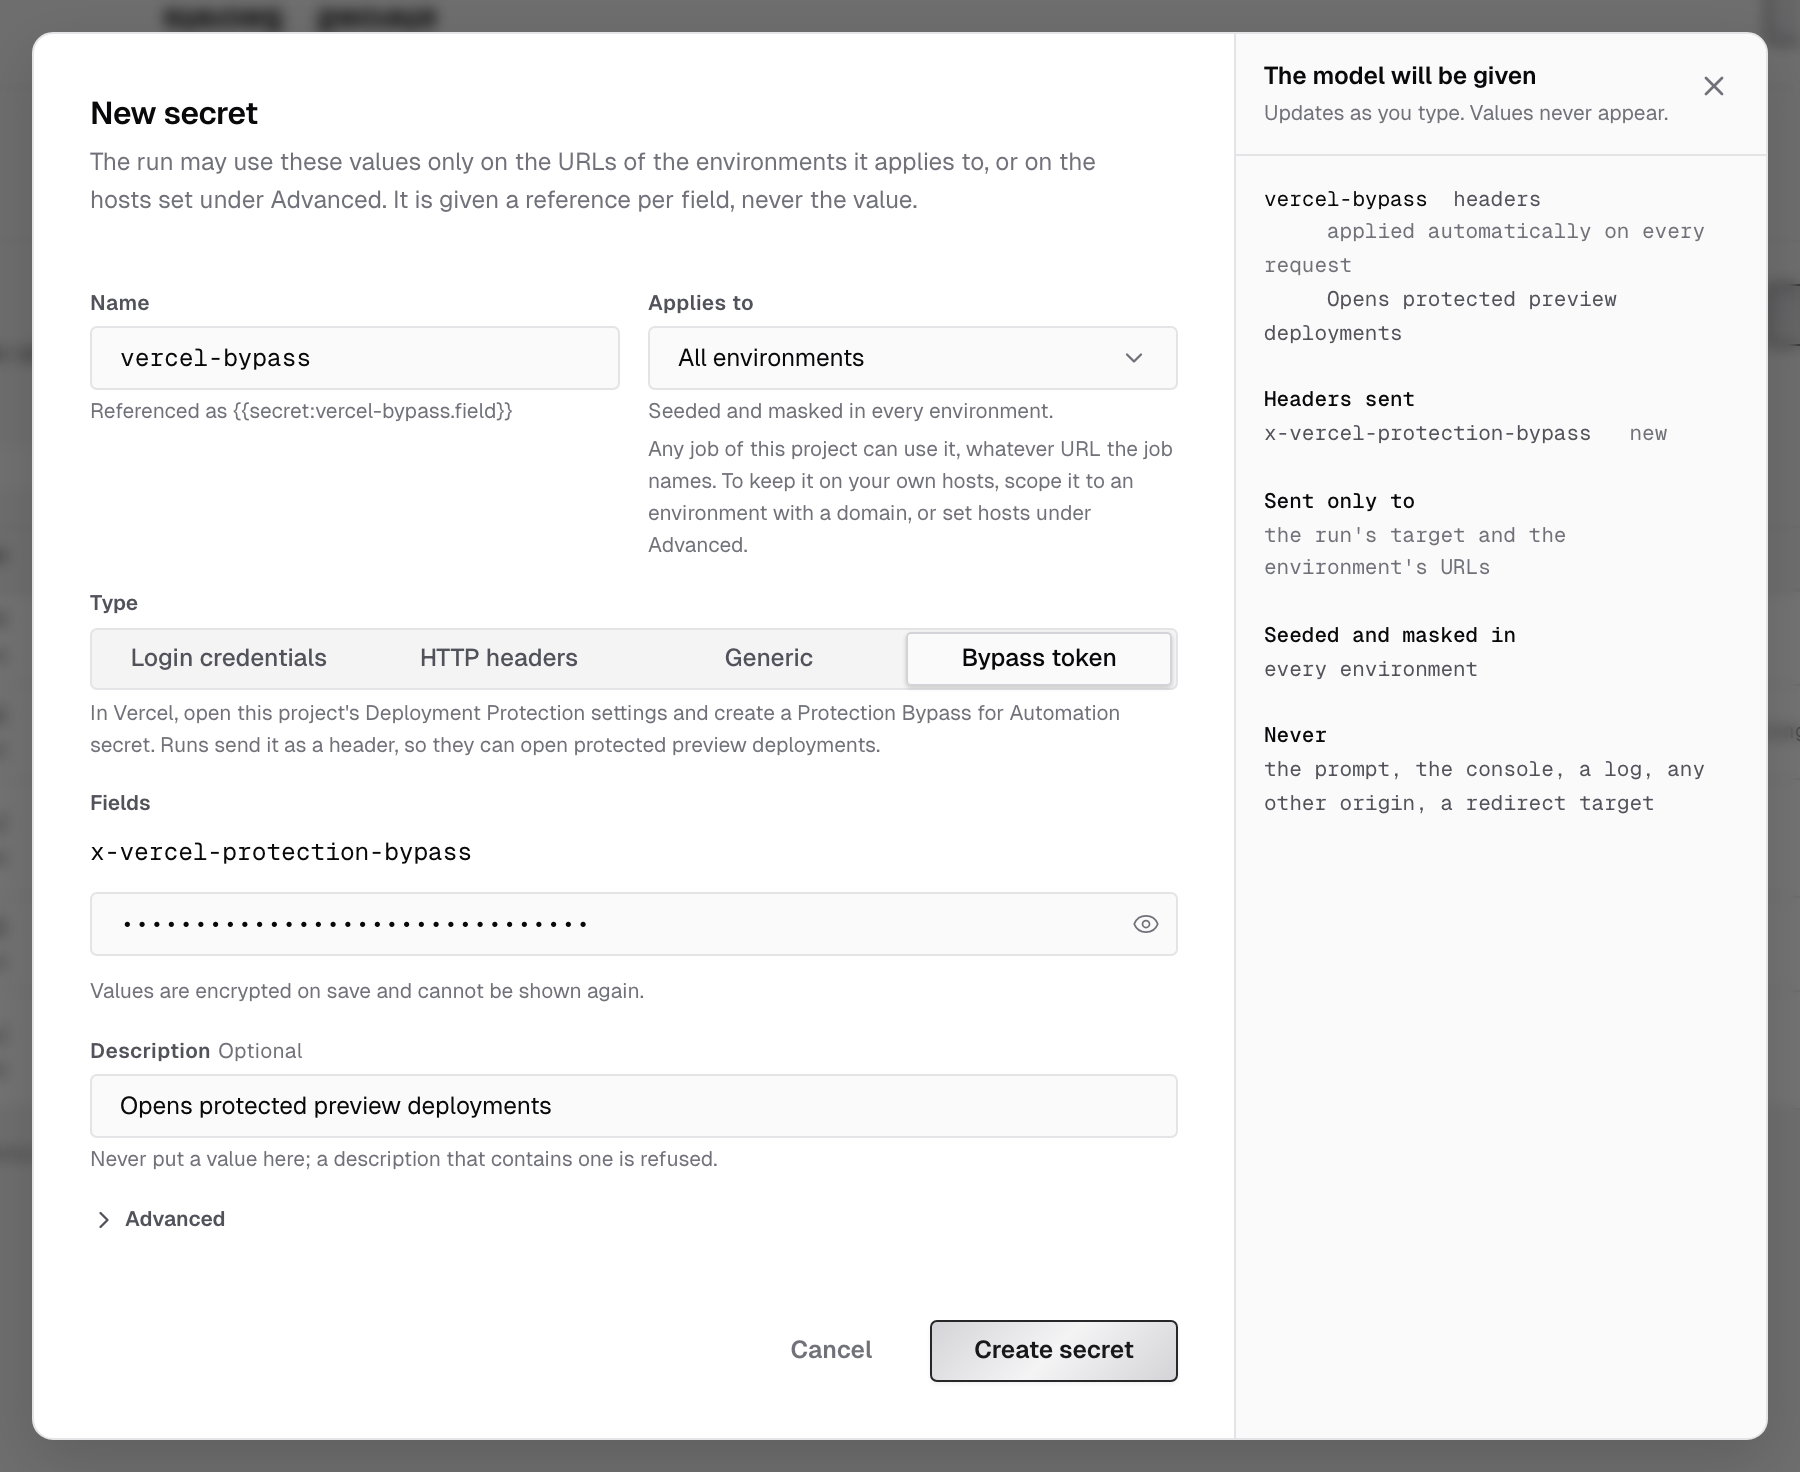Click Create secret button
This screenshot has height=1472, width=1800.
tap(1053, 1350)
